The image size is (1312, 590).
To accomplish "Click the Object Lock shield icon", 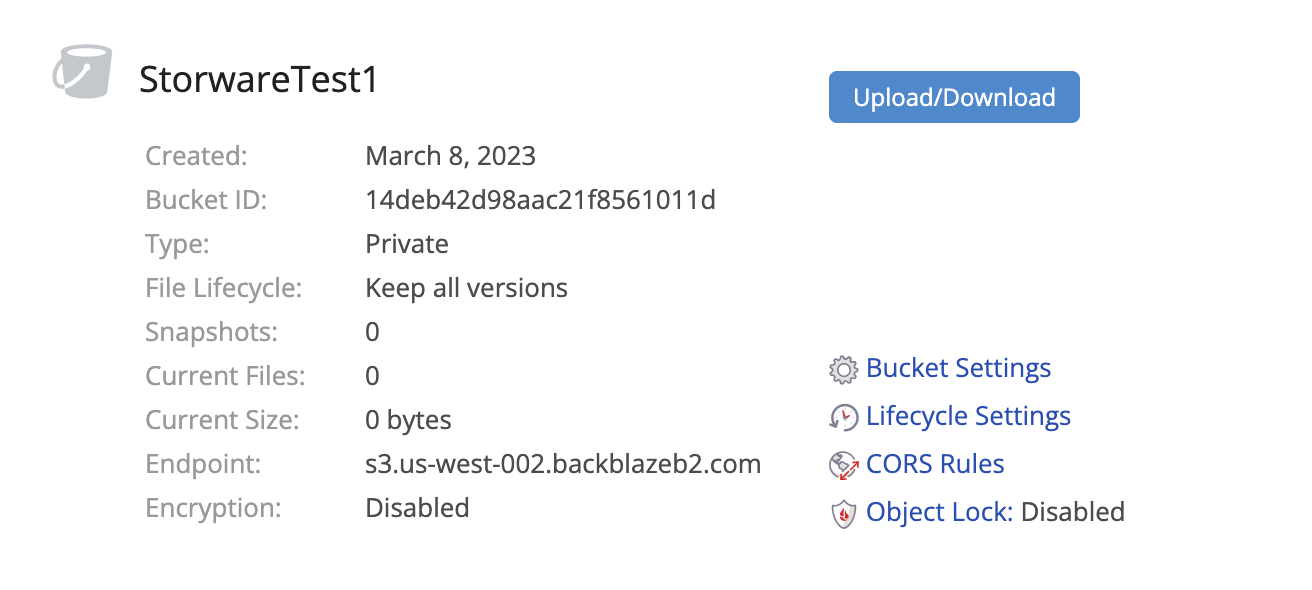I will tap(844, 513).
